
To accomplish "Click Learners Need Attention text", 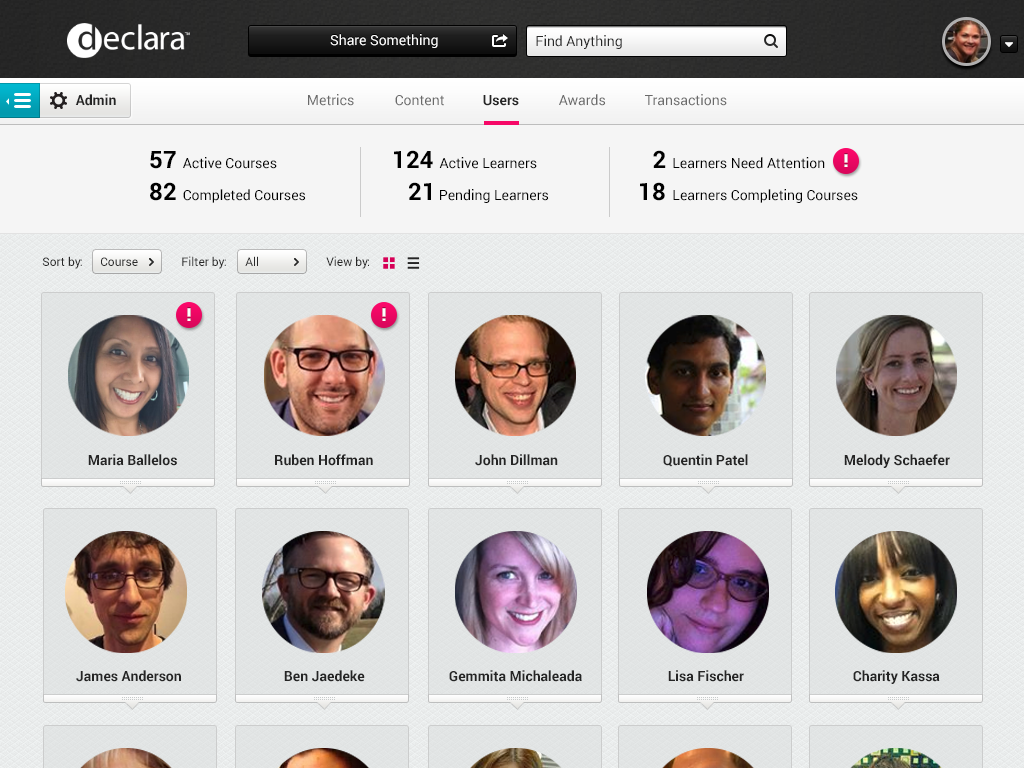I will 748,163.
